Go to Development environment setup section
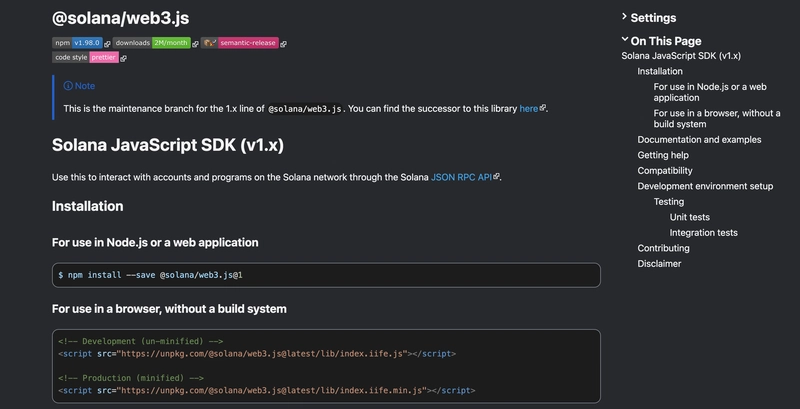The height and width of the screenshot is (409, 800). click(x=705, y=186)
